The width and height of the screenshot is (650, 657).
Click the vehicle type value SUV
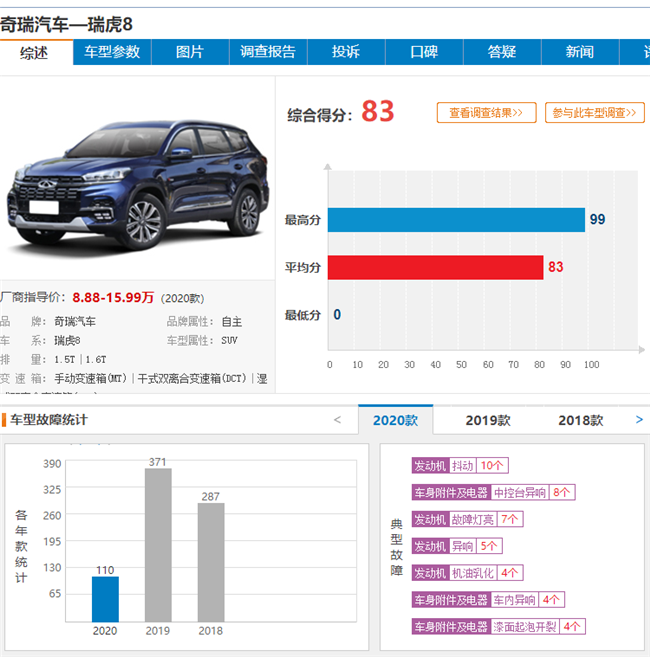229,340
